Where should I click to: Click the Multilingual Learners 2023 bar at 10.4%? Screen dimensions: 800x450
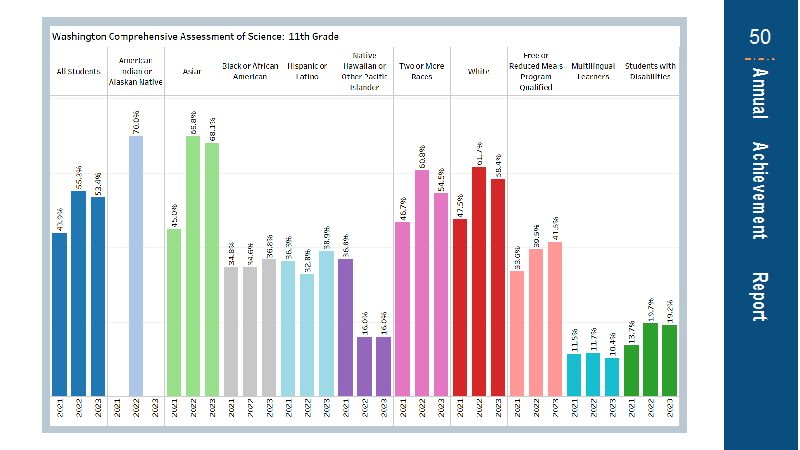pyautogui.click(x=612, y=377)
